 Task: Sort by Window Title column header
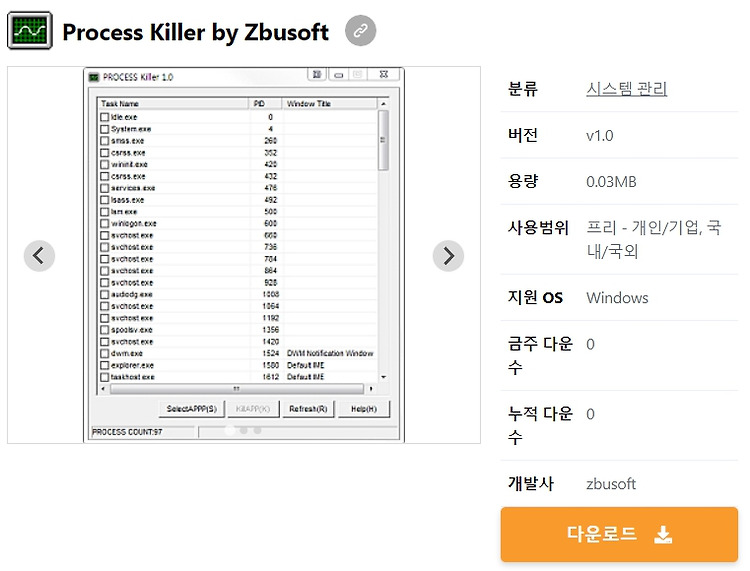click(329, 103)
